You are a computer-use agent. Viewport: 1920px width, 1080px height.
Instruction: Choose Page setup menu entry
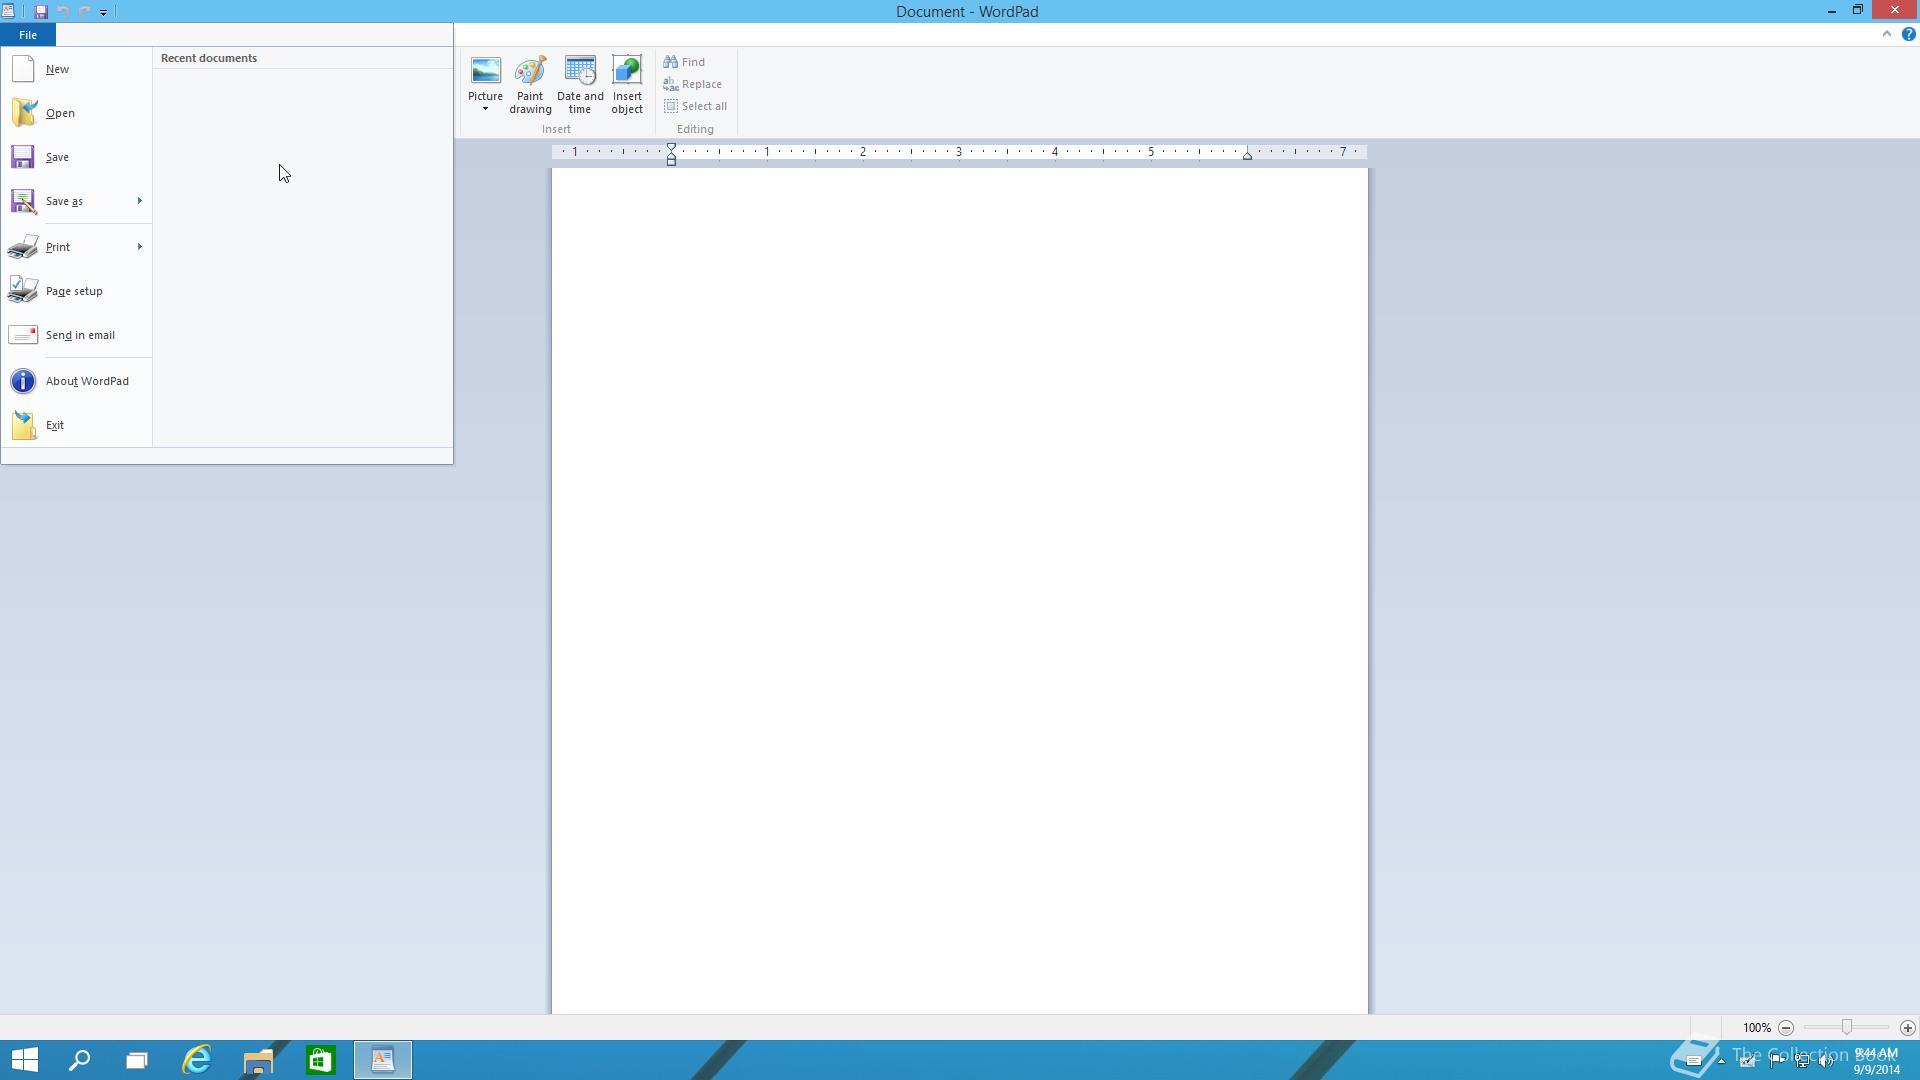[77, 291]
